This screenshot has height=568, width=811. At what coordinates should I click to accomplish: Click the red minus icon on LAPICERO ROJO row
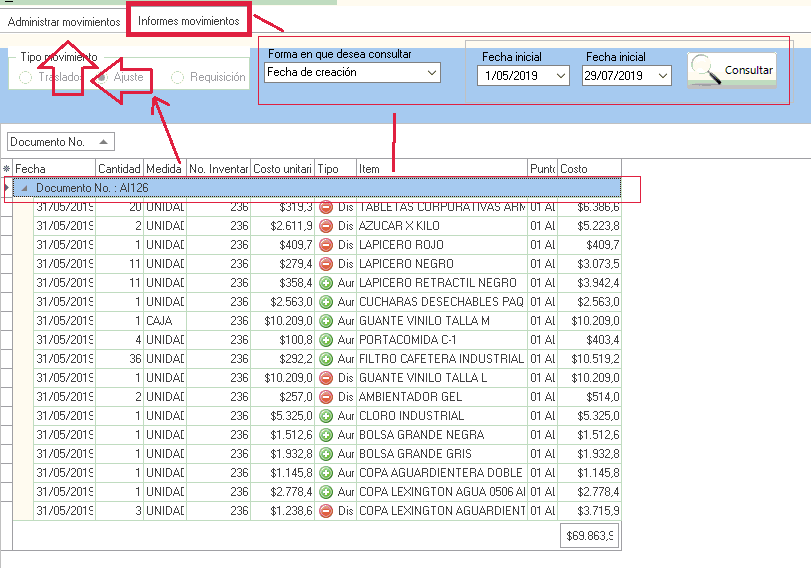pyautogui.click(x=326, y=245)
